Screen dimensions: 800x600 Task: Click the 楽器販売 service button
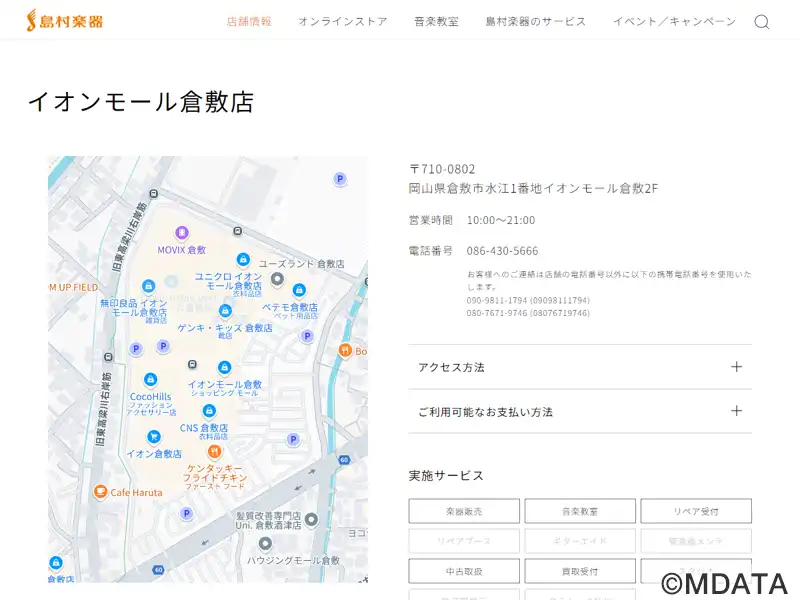click(464, 511)
